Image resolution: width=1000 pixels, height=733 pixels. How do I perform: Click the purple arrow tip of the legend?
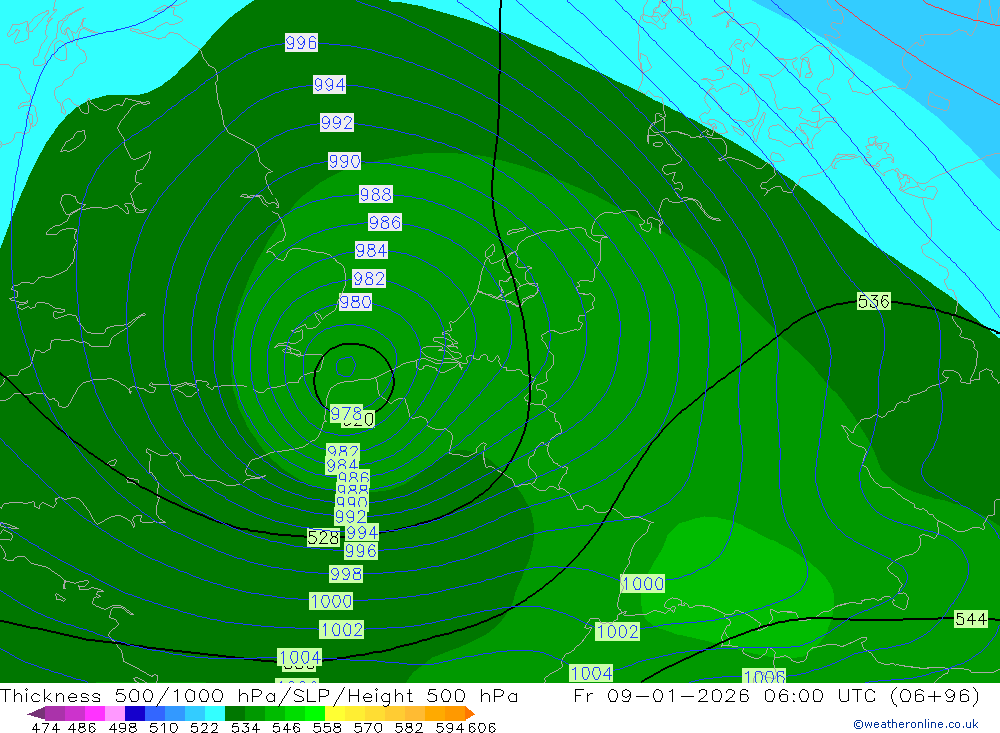(36, 713)
